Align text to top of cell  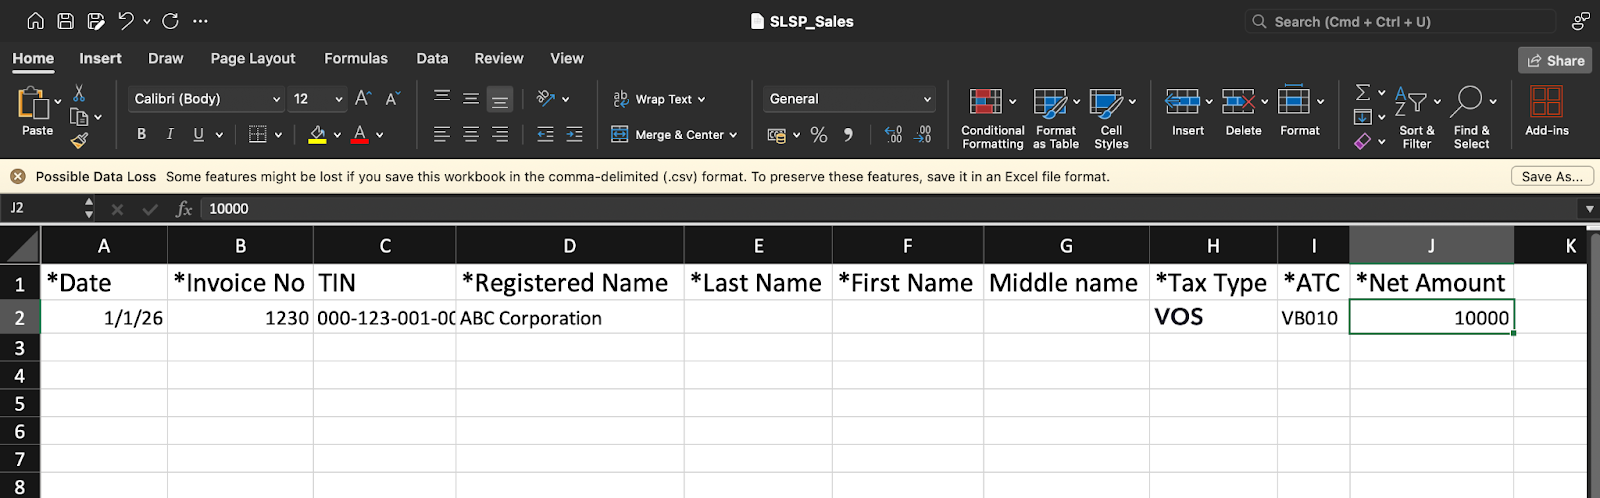click(442, 97)
